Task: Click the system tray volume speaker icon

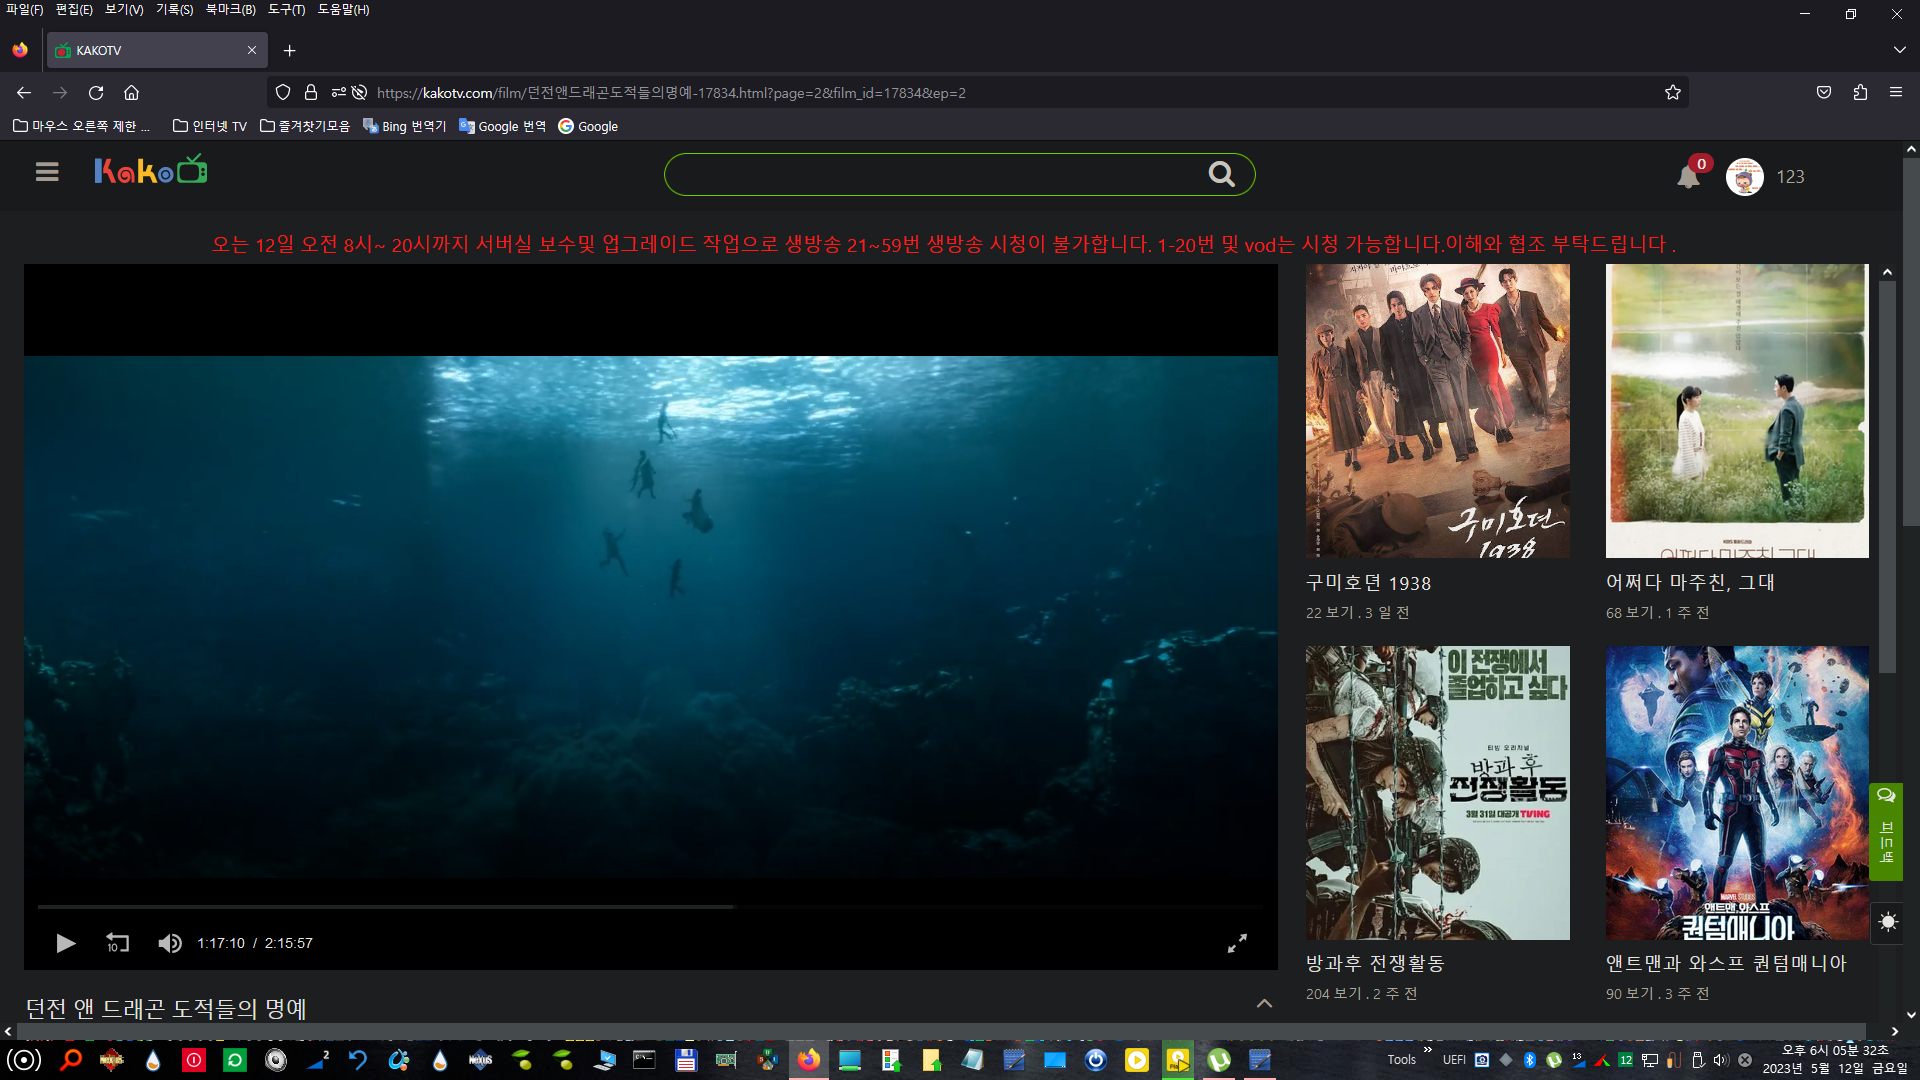Action: (1721, 1060)
